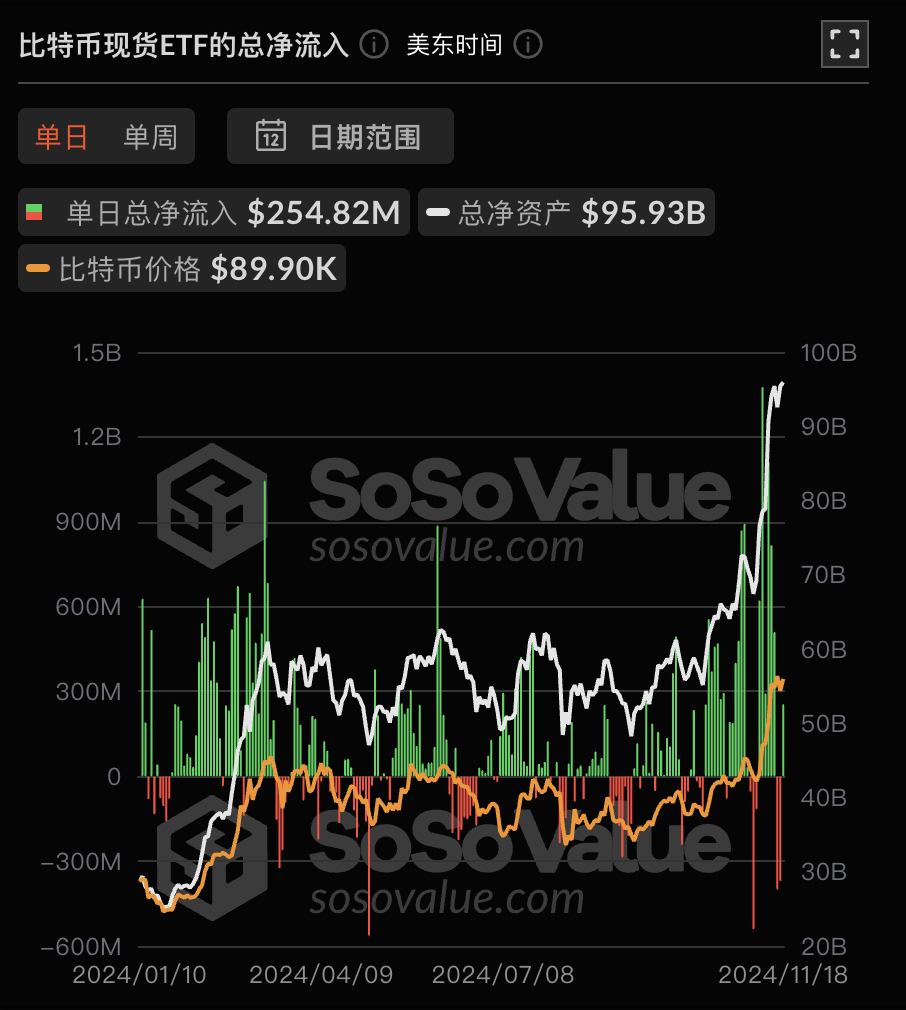
Task: Click the 300M left axis label
Action: (88, 692)
